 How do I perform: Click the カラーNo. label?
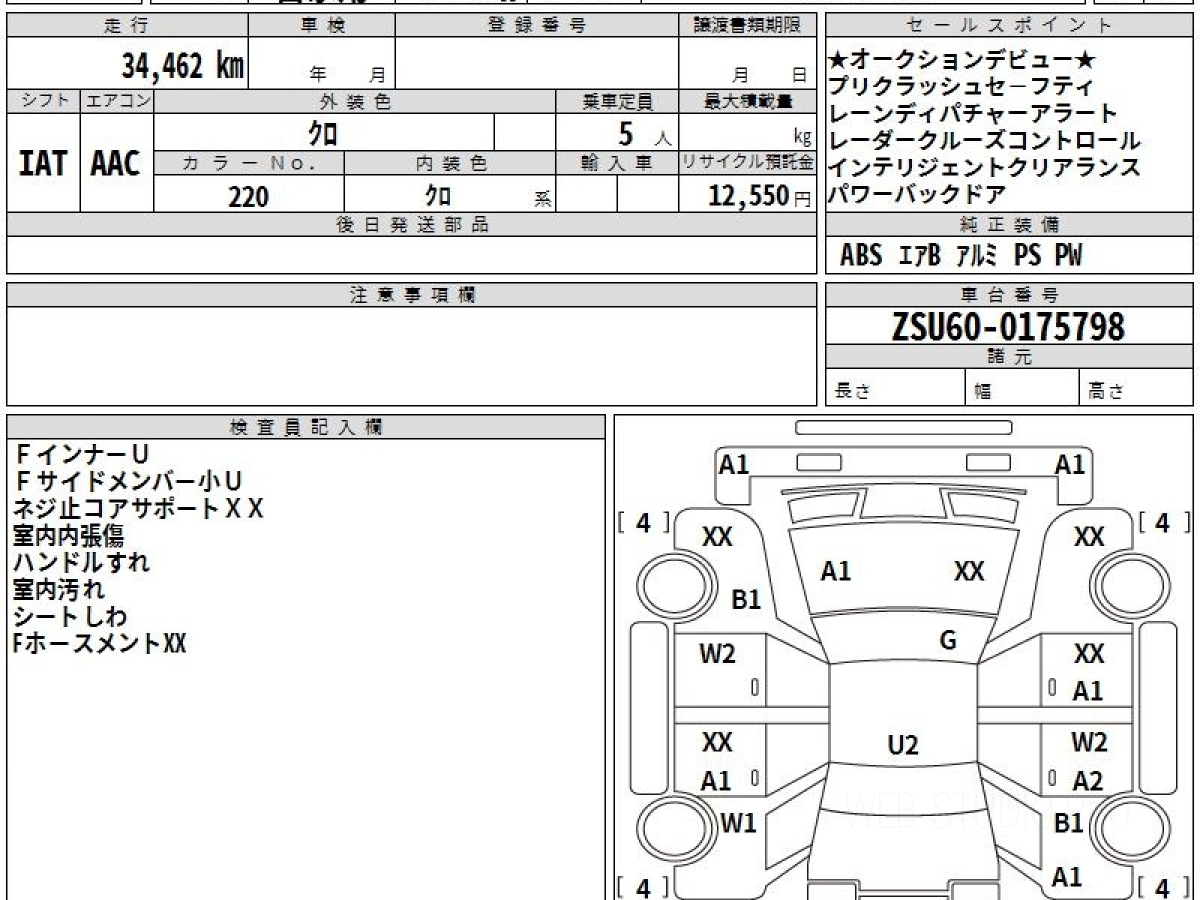coord(249,163)
